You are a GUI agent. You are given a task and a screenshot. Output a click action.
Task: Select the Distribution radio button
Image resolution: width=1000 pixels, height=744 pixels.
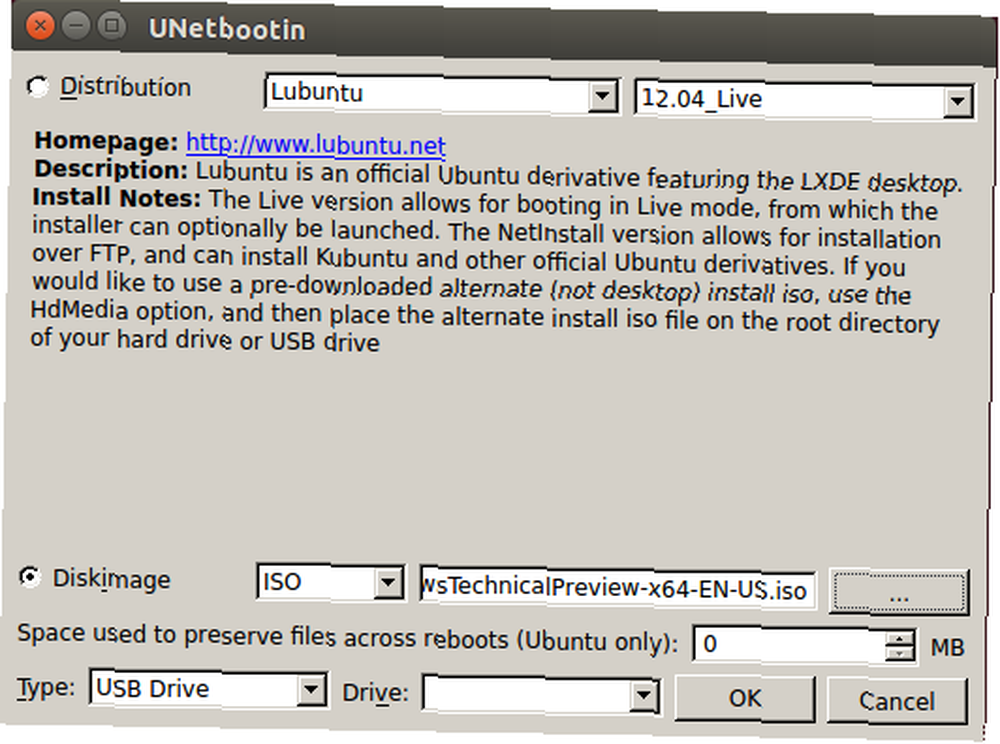[x=38, y=87]
